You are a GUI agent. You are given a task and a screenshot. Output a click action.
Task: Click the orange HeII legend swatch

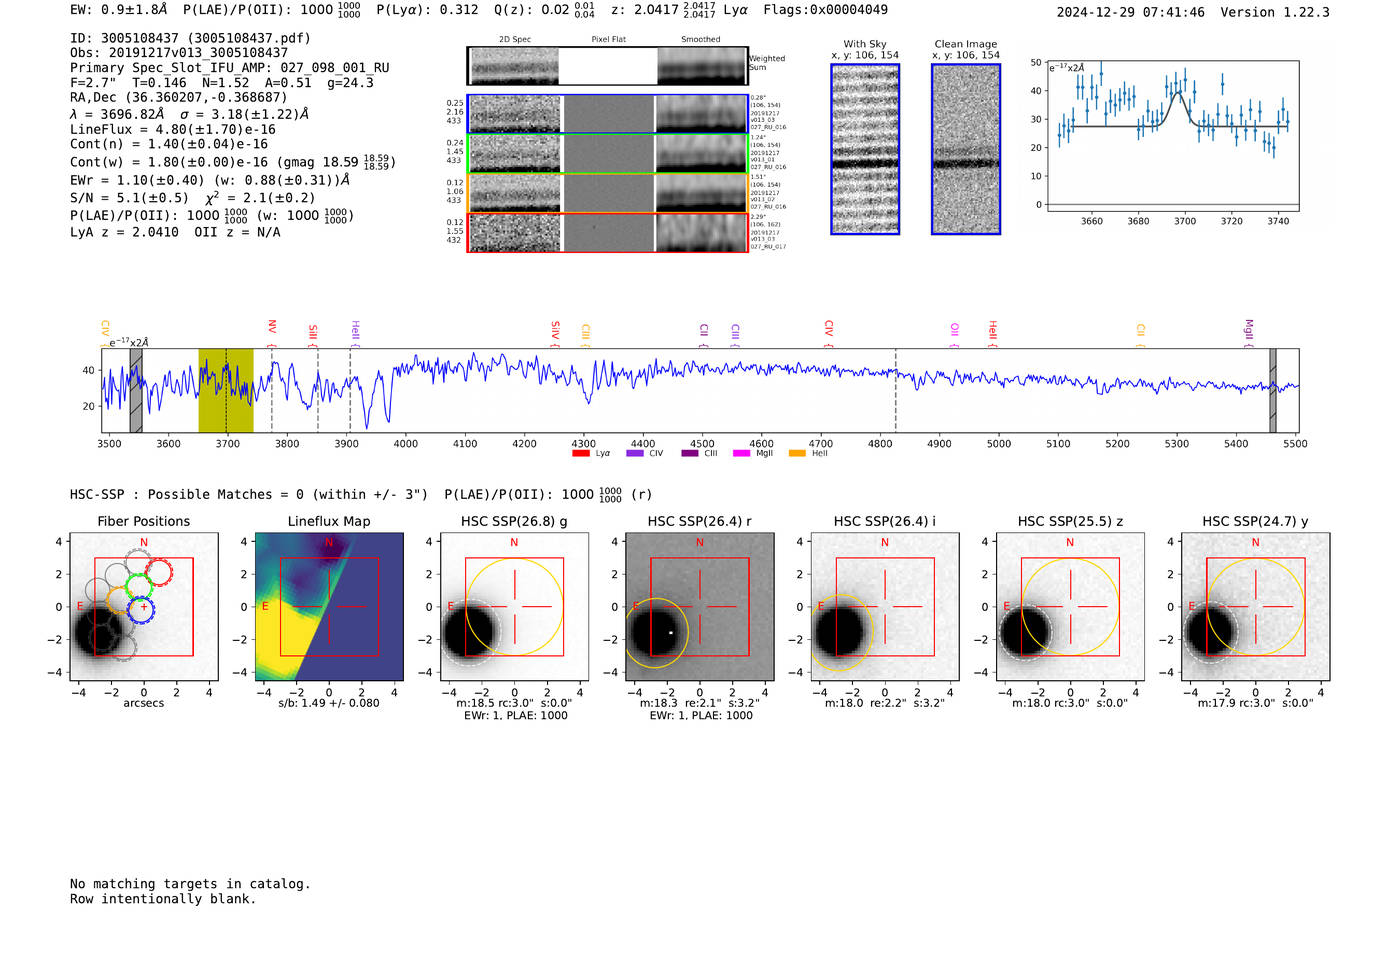(797, 454)
